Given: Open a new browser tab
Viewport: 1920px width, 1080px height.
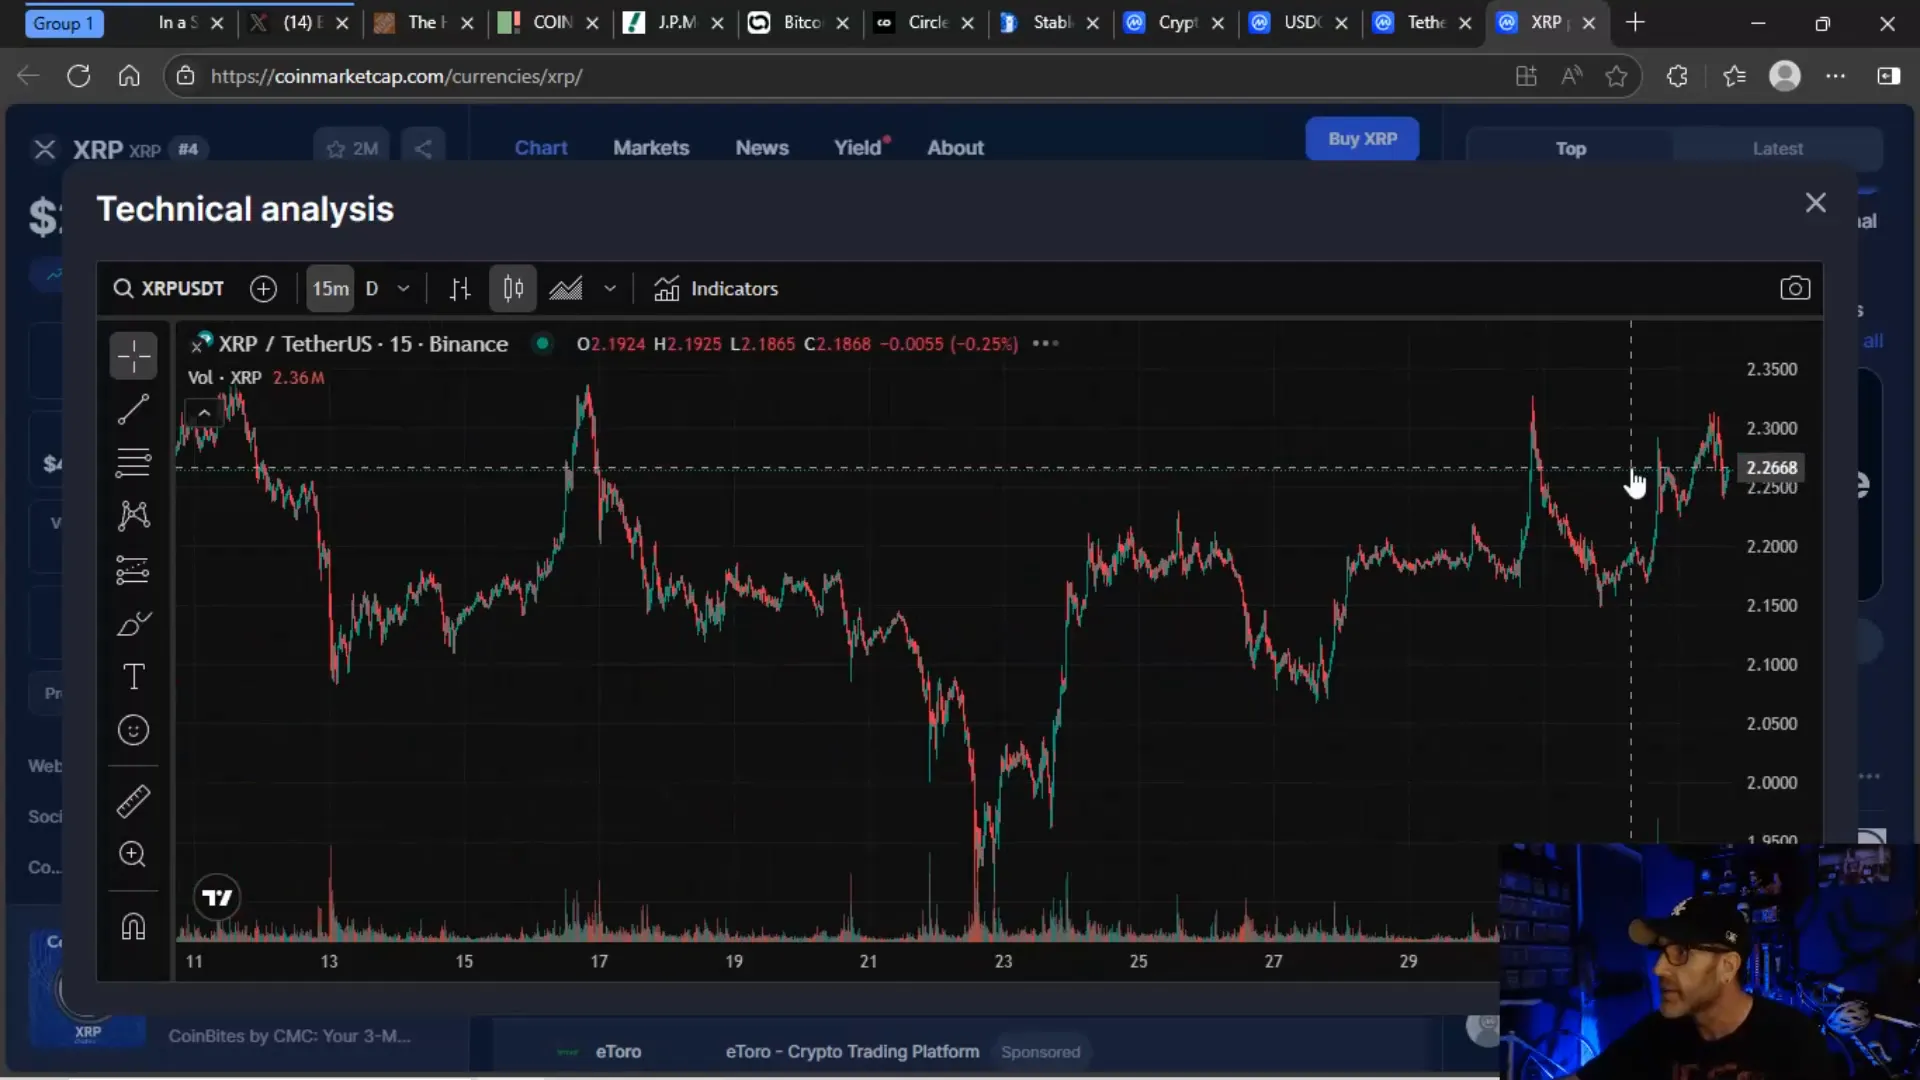Looking at the screenshot, I should 1635,22.
